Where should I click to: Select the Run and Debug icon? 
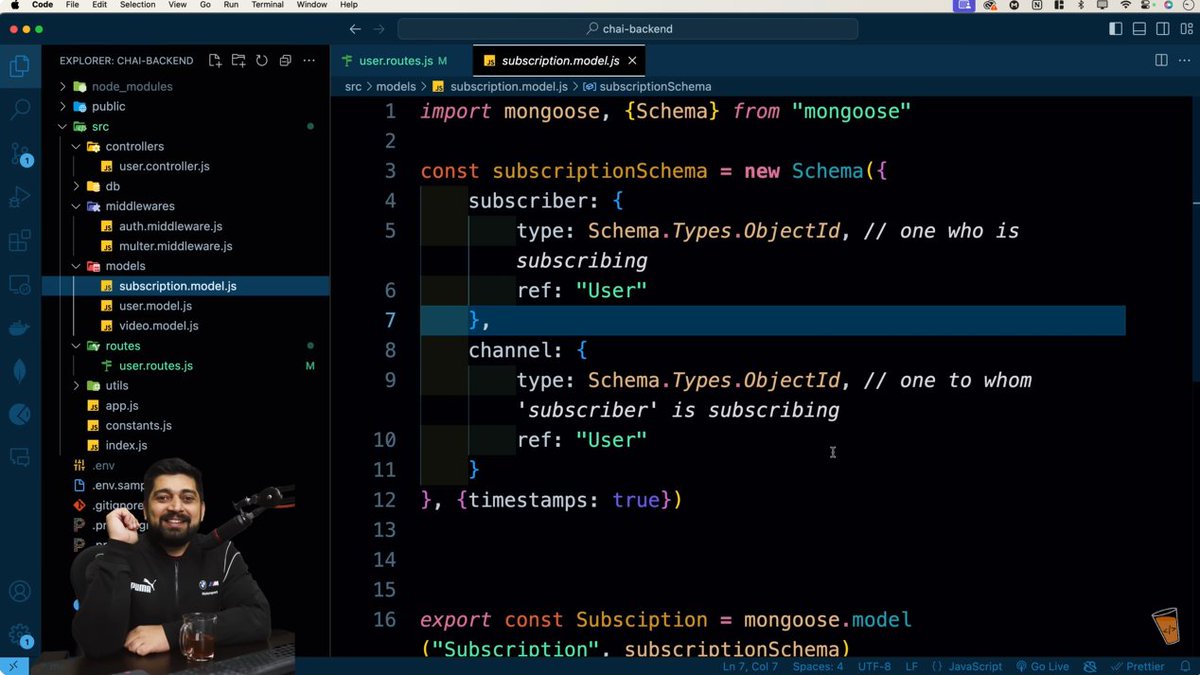point(22,196)
